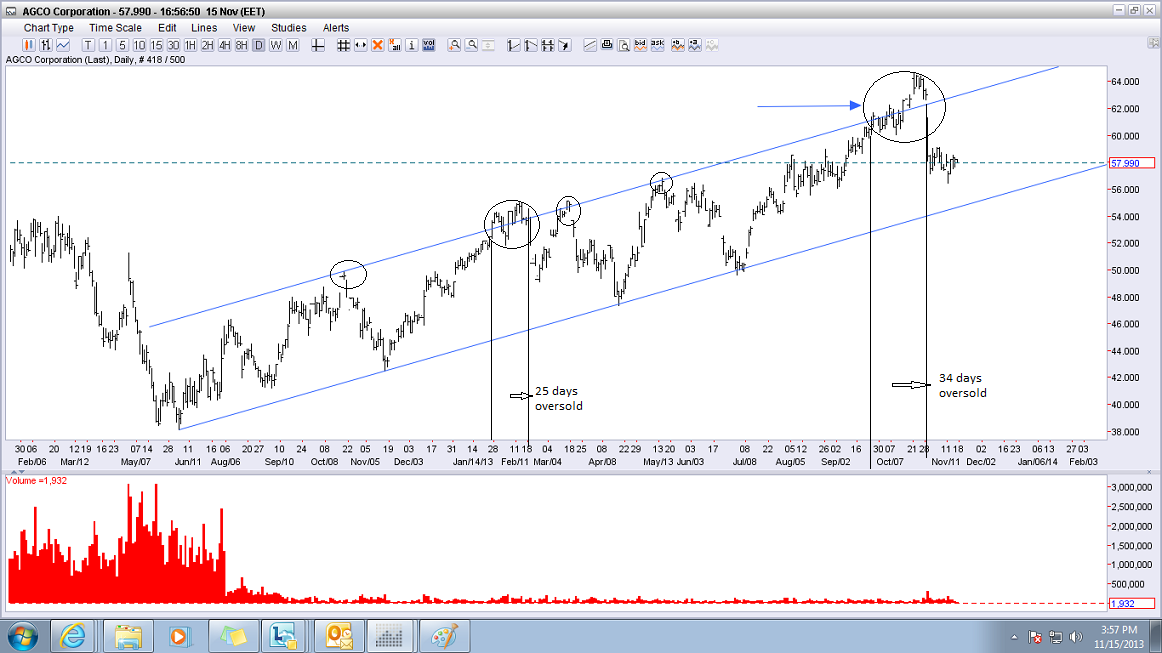
Task: Open Outlook from the taskbar
Action: pos(339,636)
